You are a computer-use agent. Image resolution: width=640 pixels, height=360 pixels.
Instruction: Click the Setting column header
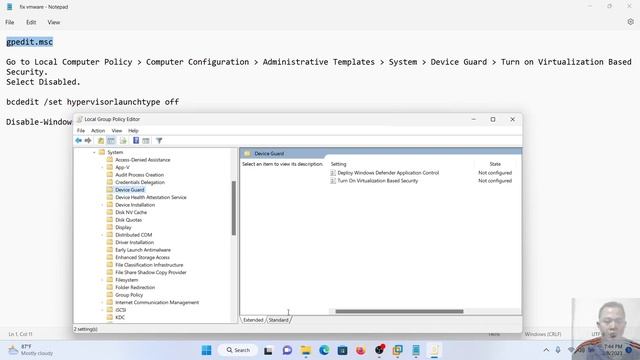tap(338, 164)
